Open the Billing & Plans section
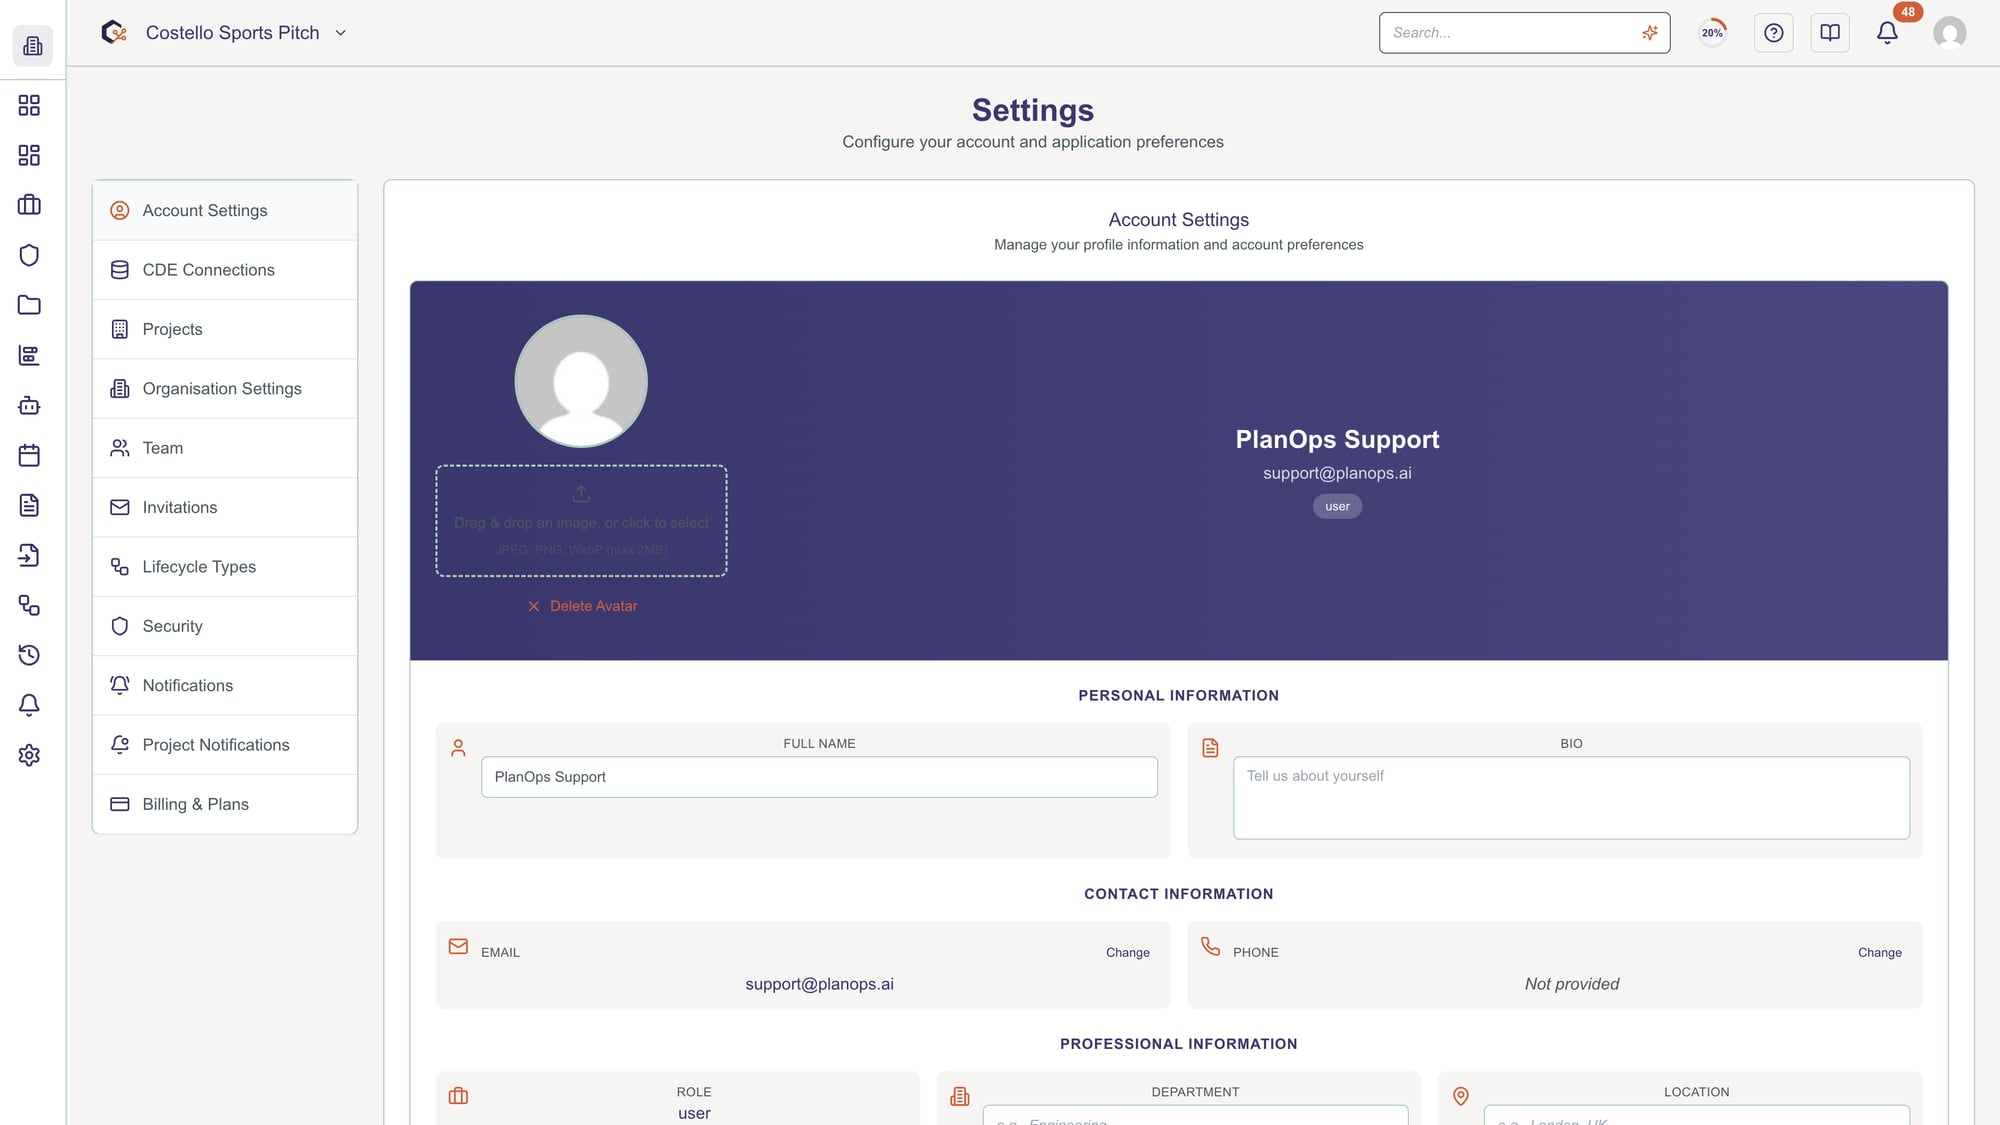The image size is (2000, 1125). click(195, 804)
